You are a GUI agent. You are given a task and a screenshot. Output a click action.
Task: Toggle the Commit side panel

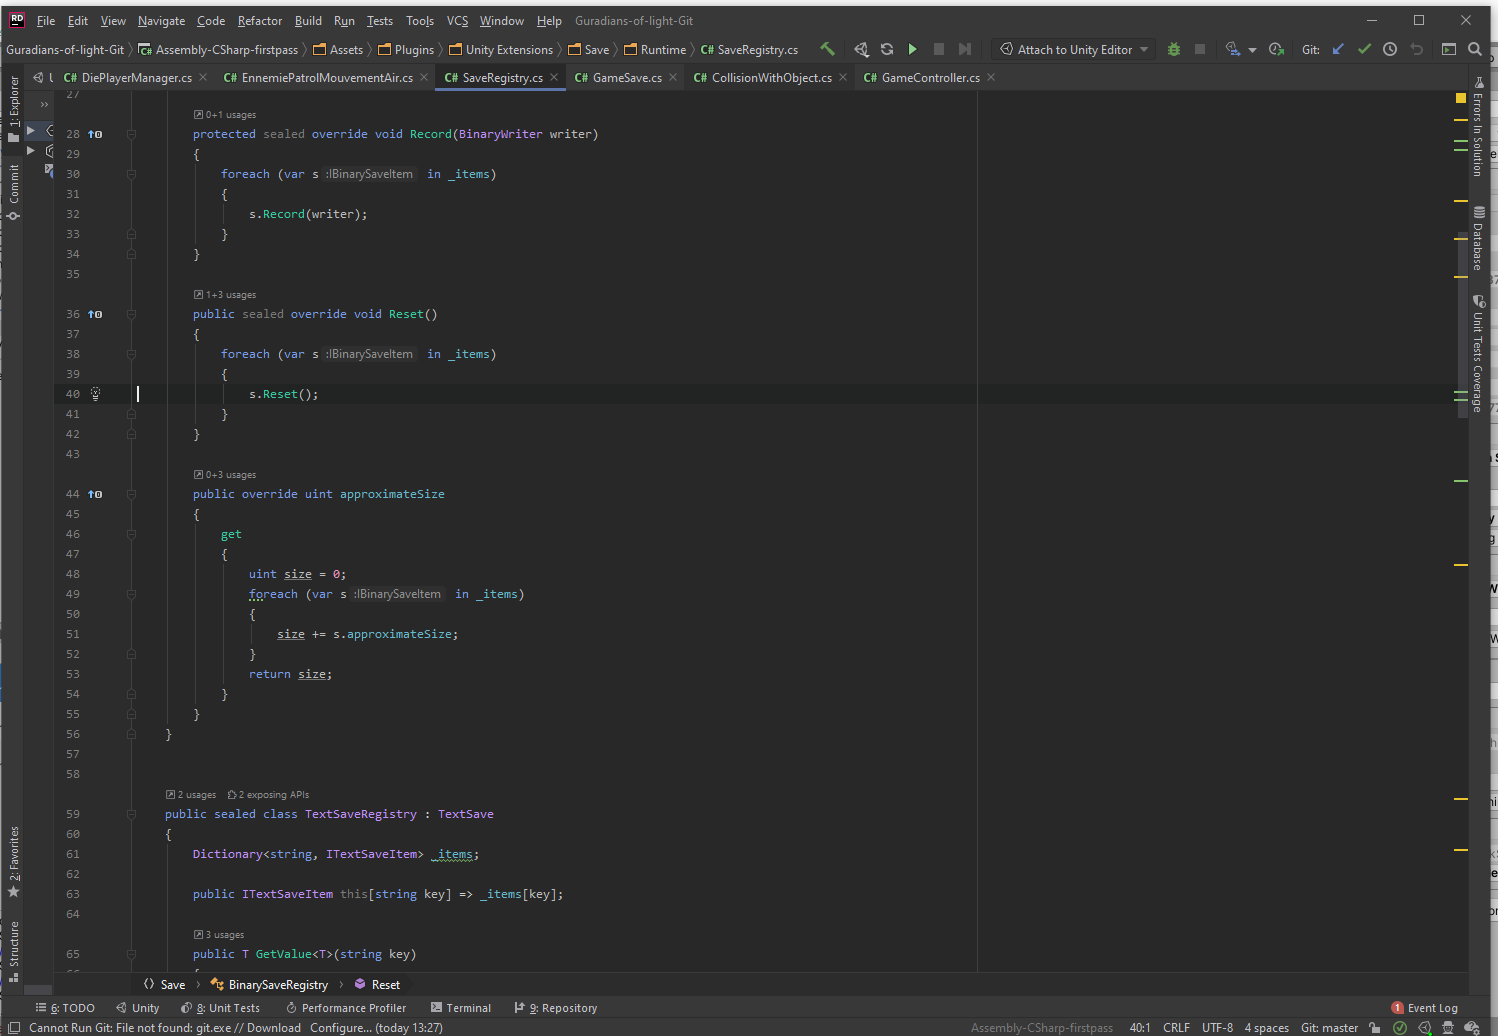[x=14, y=191]
